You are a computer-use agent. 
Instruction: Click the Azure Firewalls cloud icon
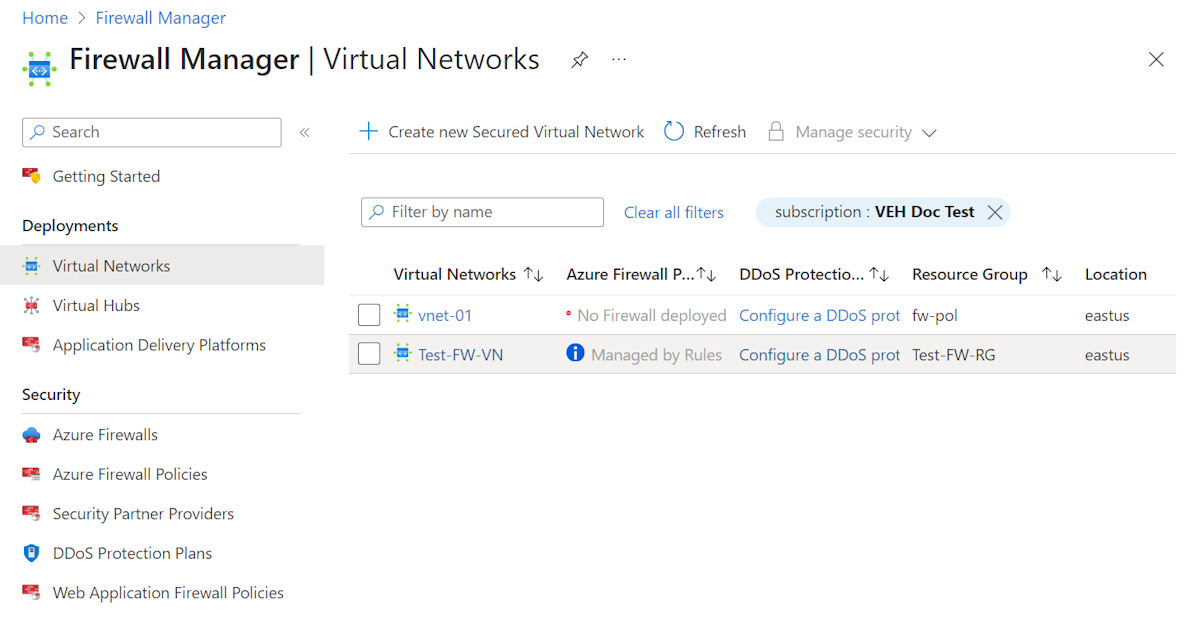[x=32, y=435]
